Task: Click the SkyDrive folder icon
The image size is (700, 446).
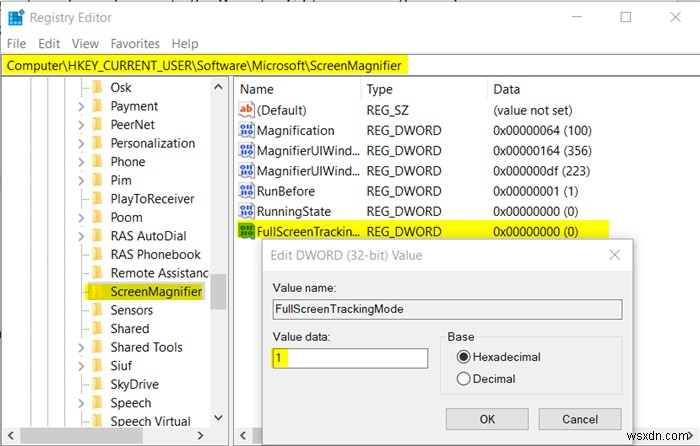Action: point(97,384)
